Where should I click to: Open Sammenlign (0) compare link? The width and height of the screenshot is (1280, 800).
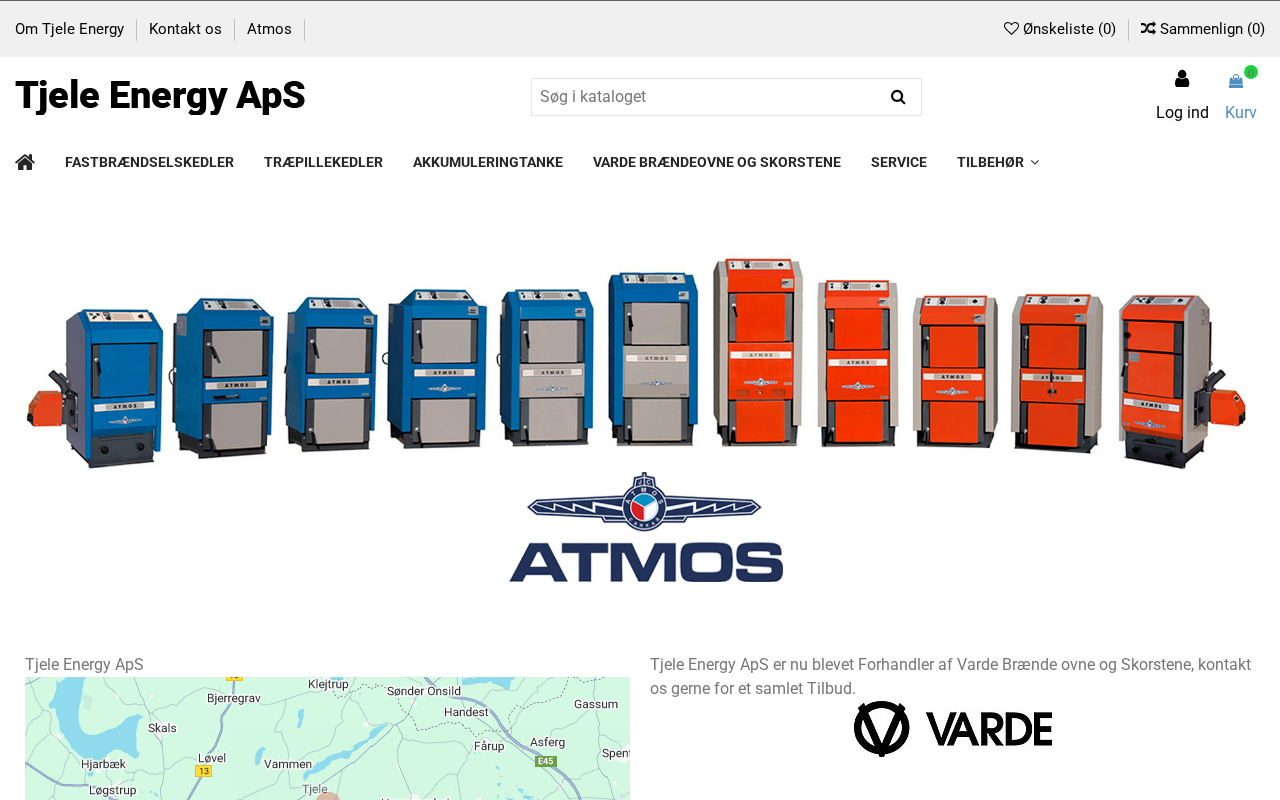pos(1203,29)
